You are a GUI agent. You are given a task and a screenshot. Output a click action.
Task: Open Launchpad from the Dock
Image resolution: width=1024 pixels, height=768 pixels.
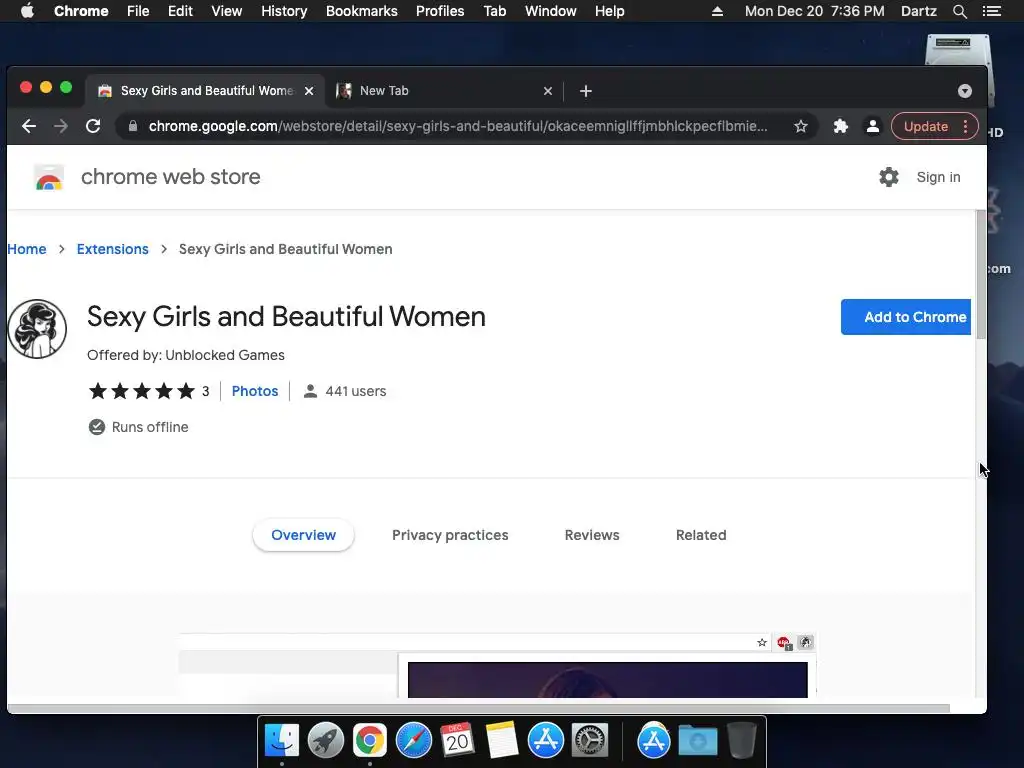[326, 741]
